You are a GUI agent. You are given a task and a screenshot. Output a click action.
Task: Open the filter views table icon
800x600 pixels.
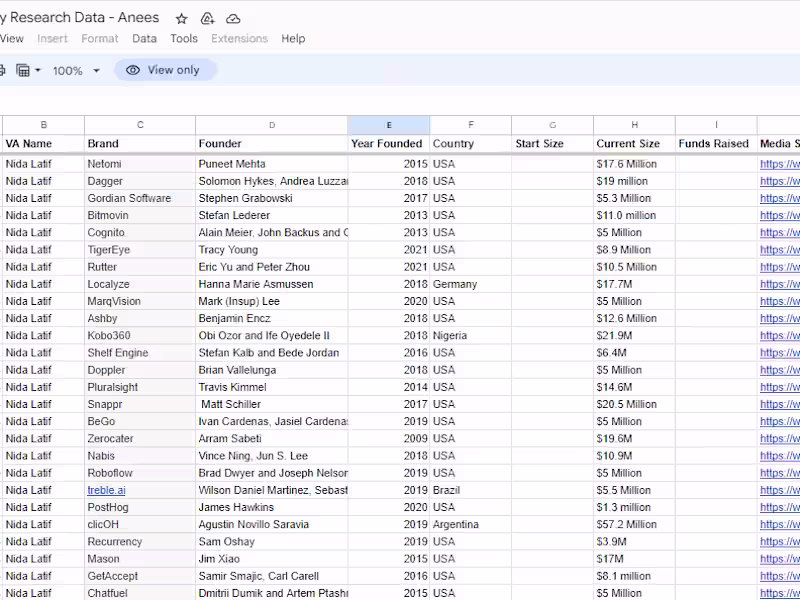click(22, 71)
